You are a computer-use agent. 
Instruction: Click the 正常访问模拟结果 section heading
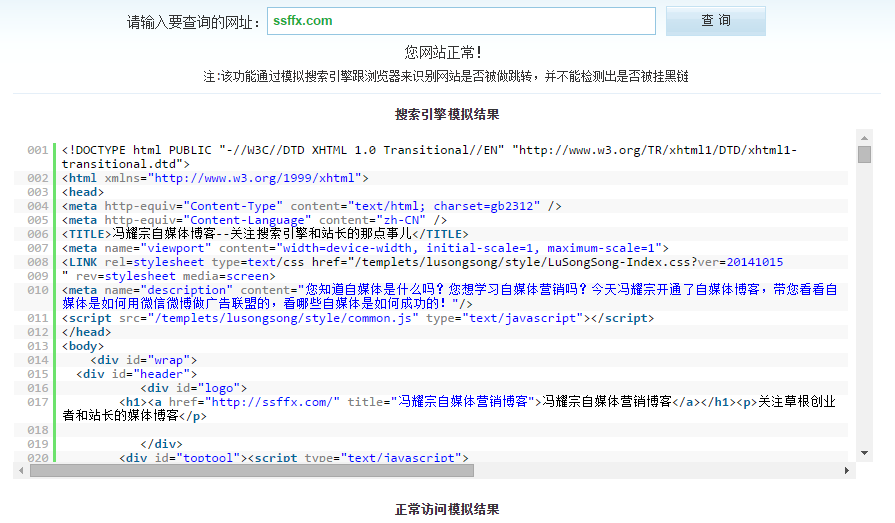[447, 509]
